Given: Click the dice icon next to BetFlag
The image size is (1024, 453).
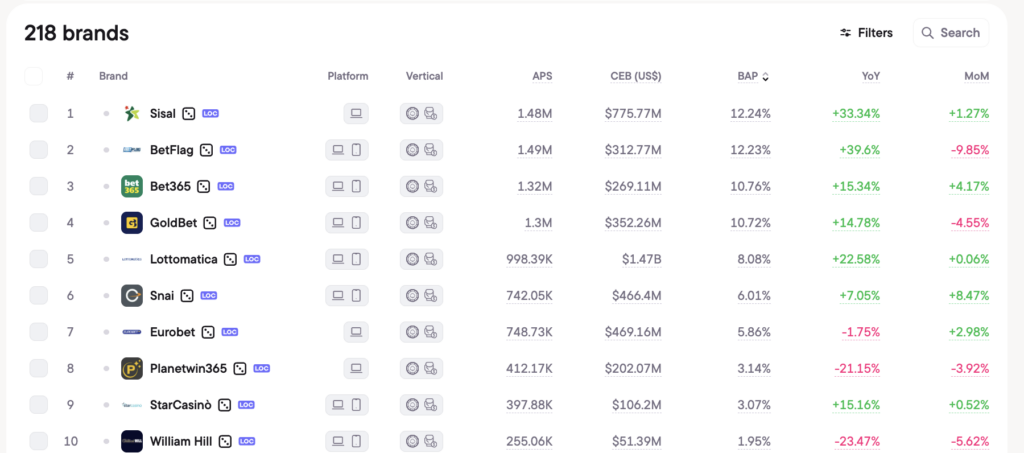Looking at the screenshot, I should tap(206, 150).
